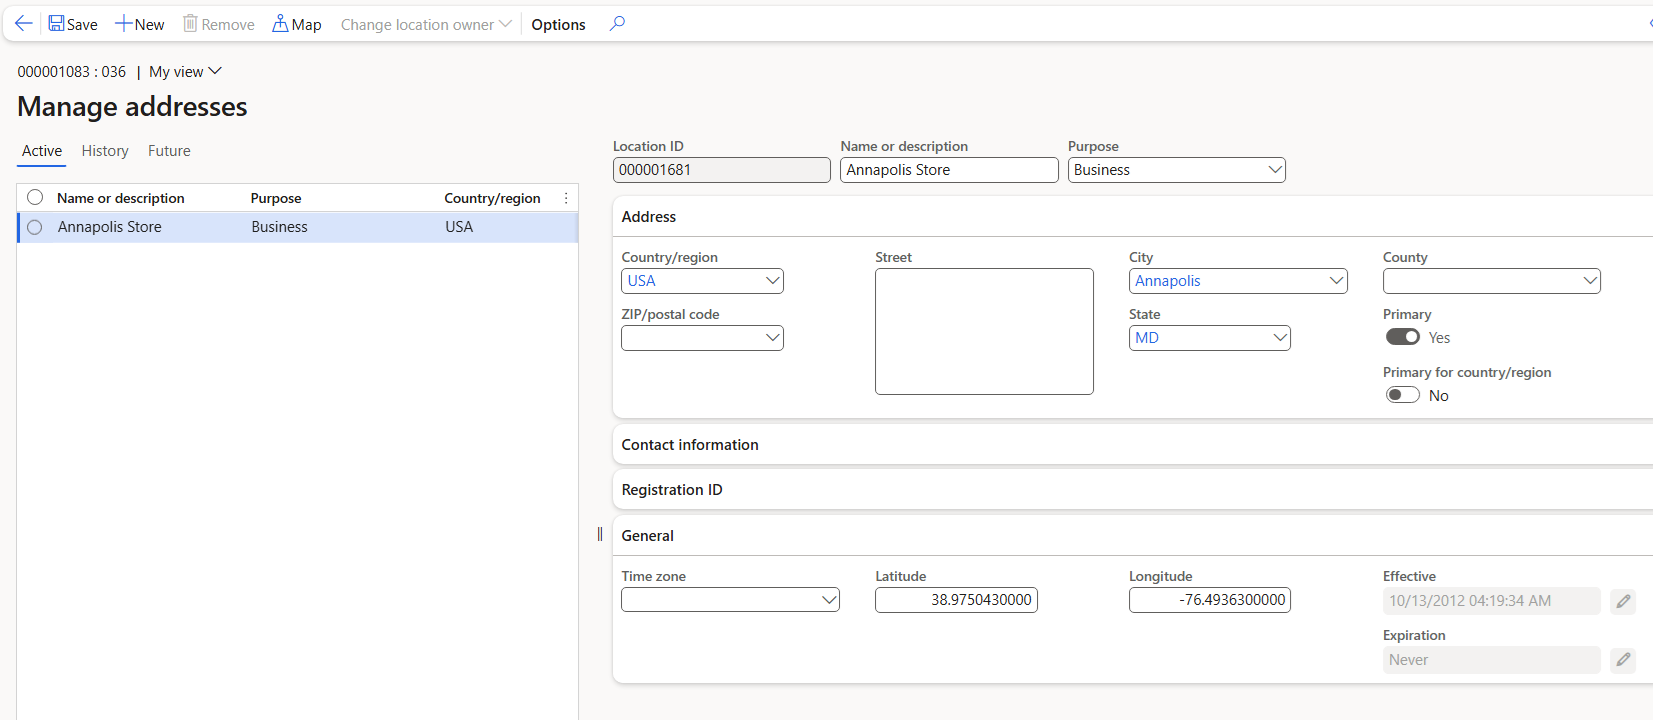The height and width of the screenshot is (720, 1653).
Task: Enable Primary for country/region toggle
Action: click(x=1402, y=395)
